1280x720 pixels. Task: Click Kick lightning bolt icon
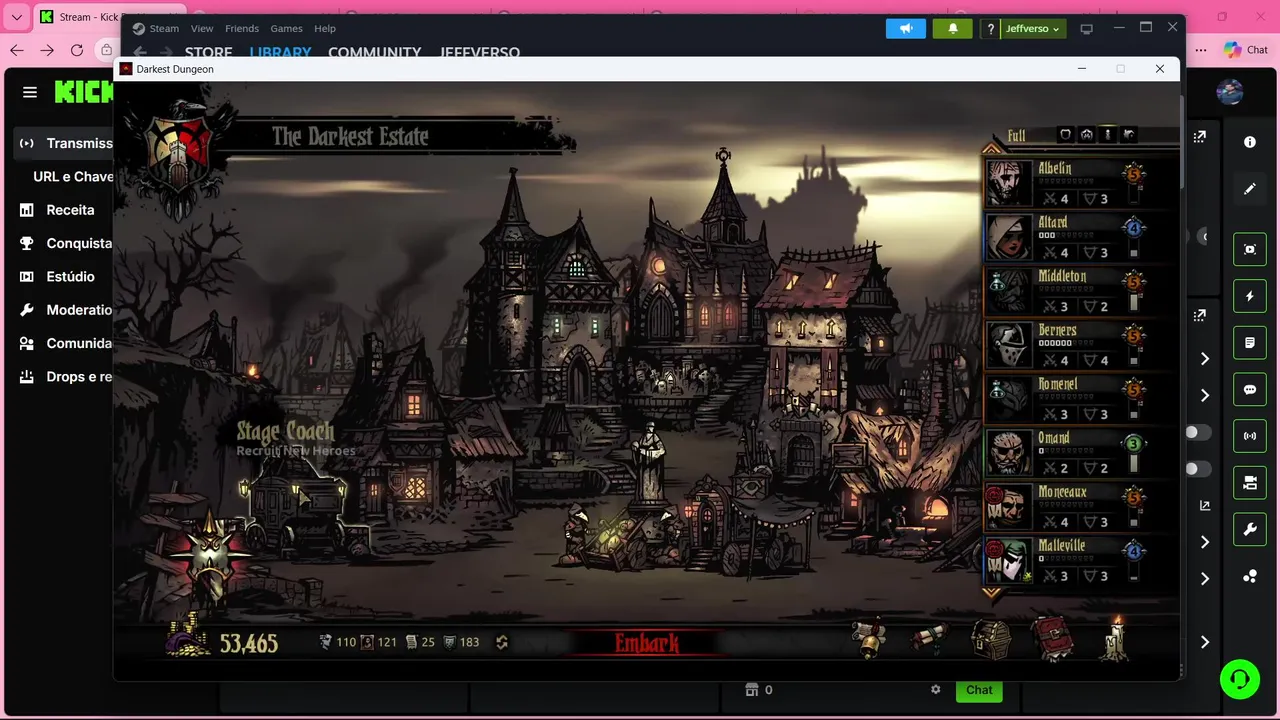coord(1250,296)
